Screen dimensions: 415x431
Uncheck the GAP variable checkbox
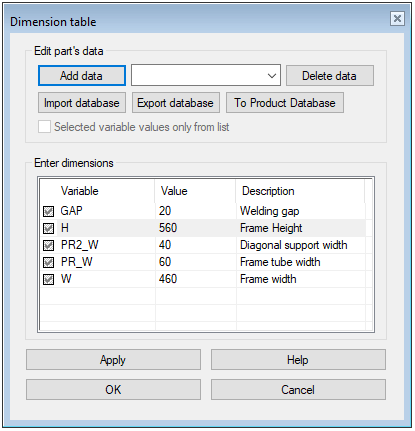click(x=49, y=211)
